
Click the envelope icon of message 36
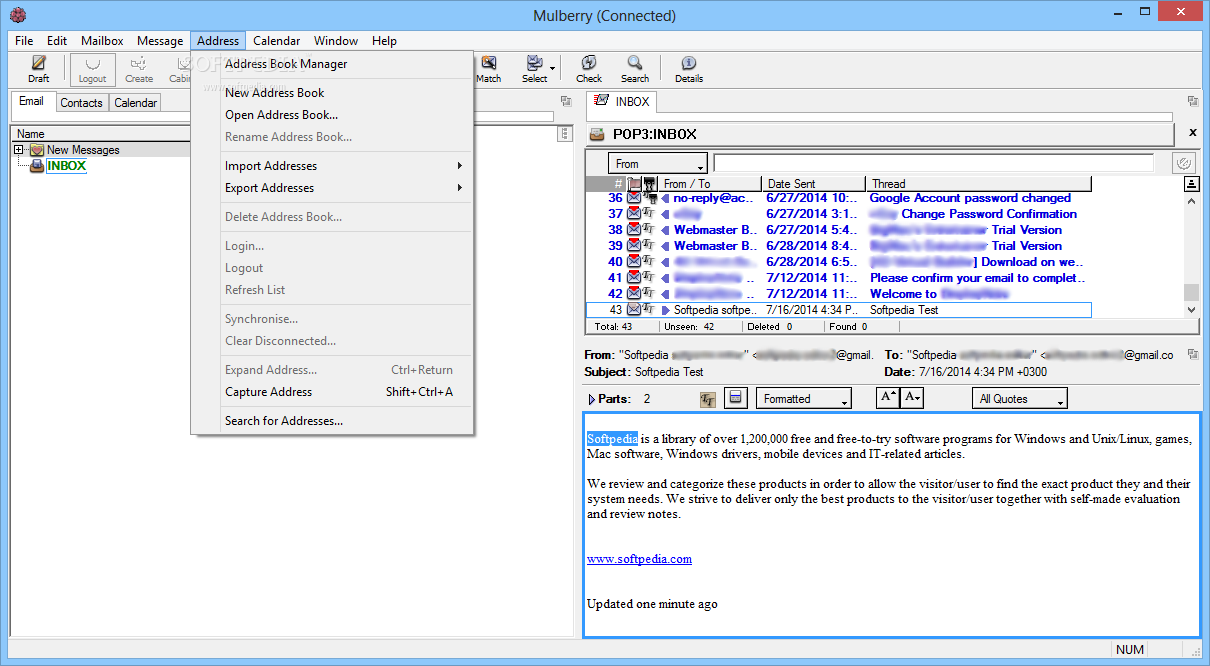click(x=634, y=198)
